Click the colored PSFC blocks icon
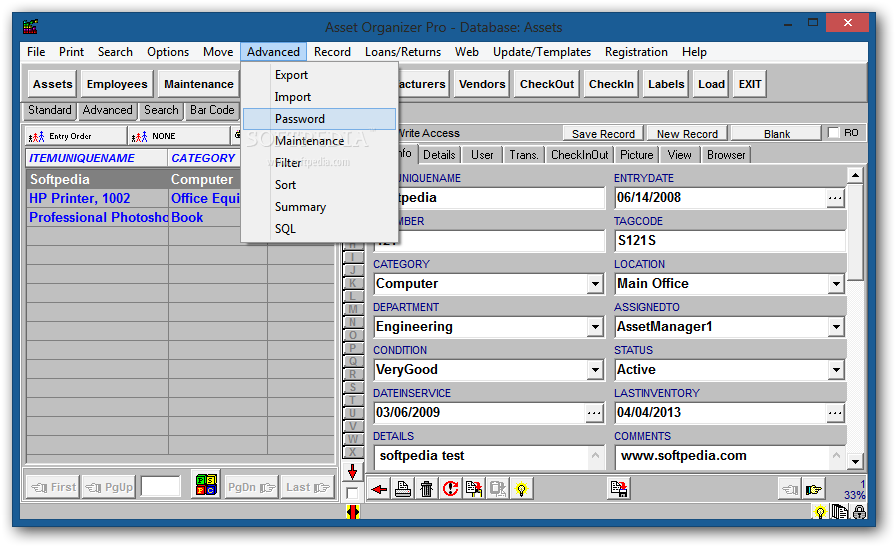This screenshot has height=547, width=896. pos(206,485)
